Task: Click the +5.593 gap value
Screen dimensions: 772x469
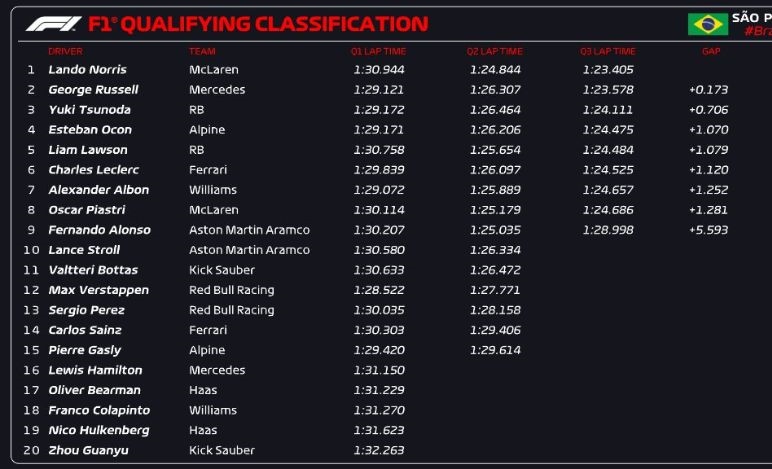Action: 708,230
